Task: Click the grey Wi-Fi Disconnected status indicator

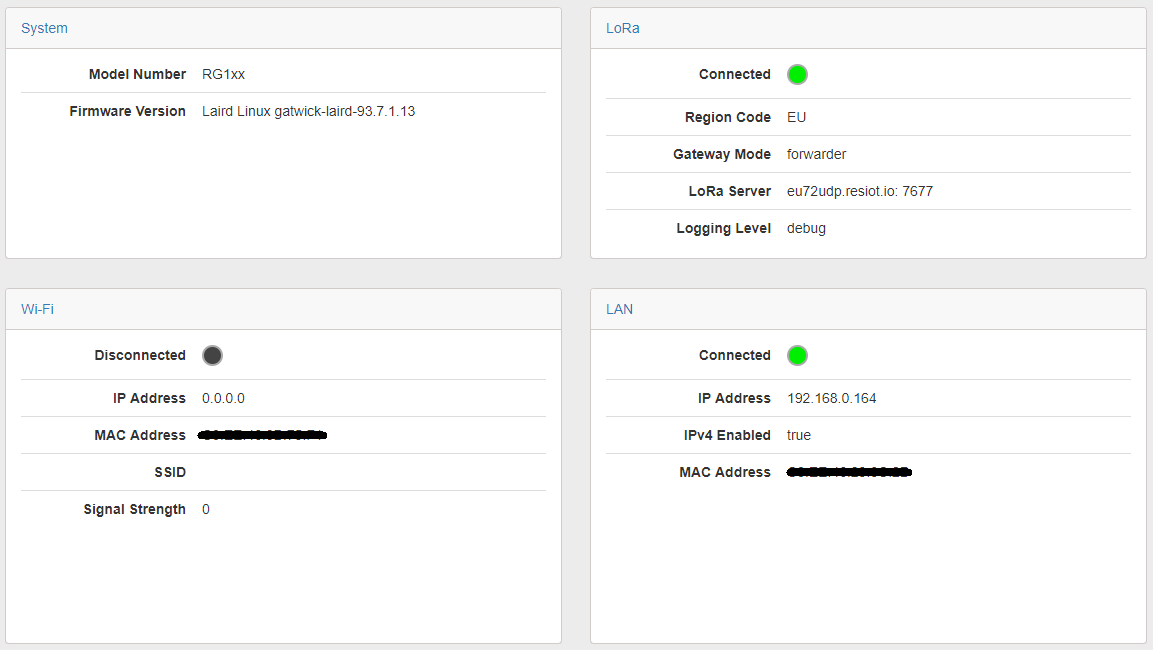Action: click(212, 355)
